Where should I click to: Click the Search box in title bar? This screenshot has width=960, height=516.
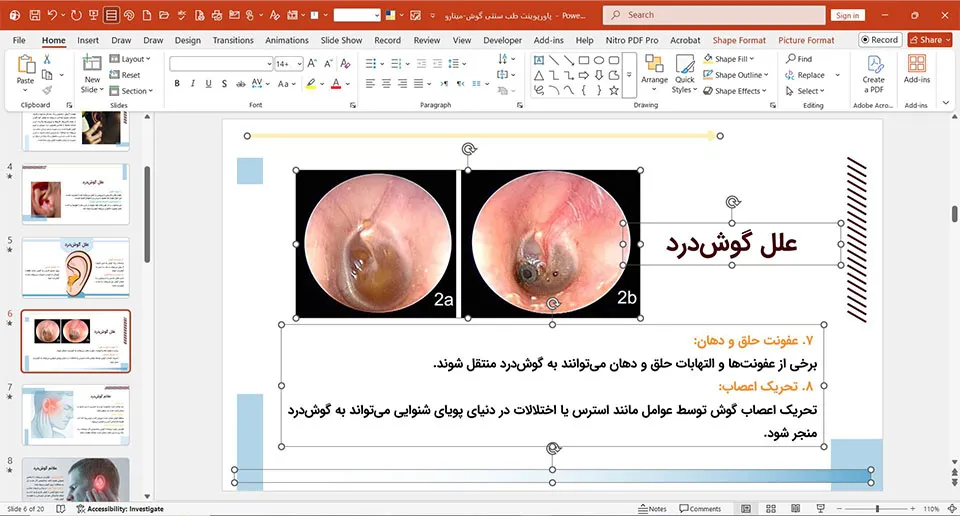point(714,15)
